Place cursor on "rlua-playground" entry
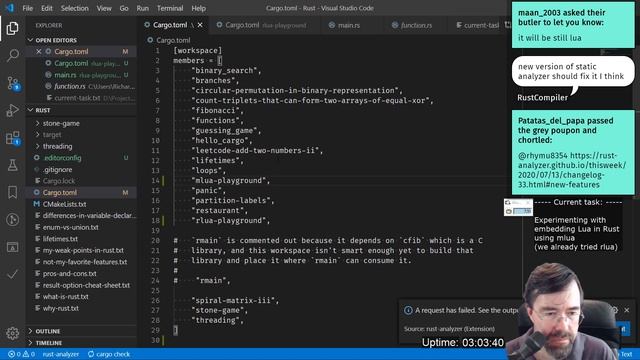This screenshot has width=640, height=360. click(x=231, y=220)
